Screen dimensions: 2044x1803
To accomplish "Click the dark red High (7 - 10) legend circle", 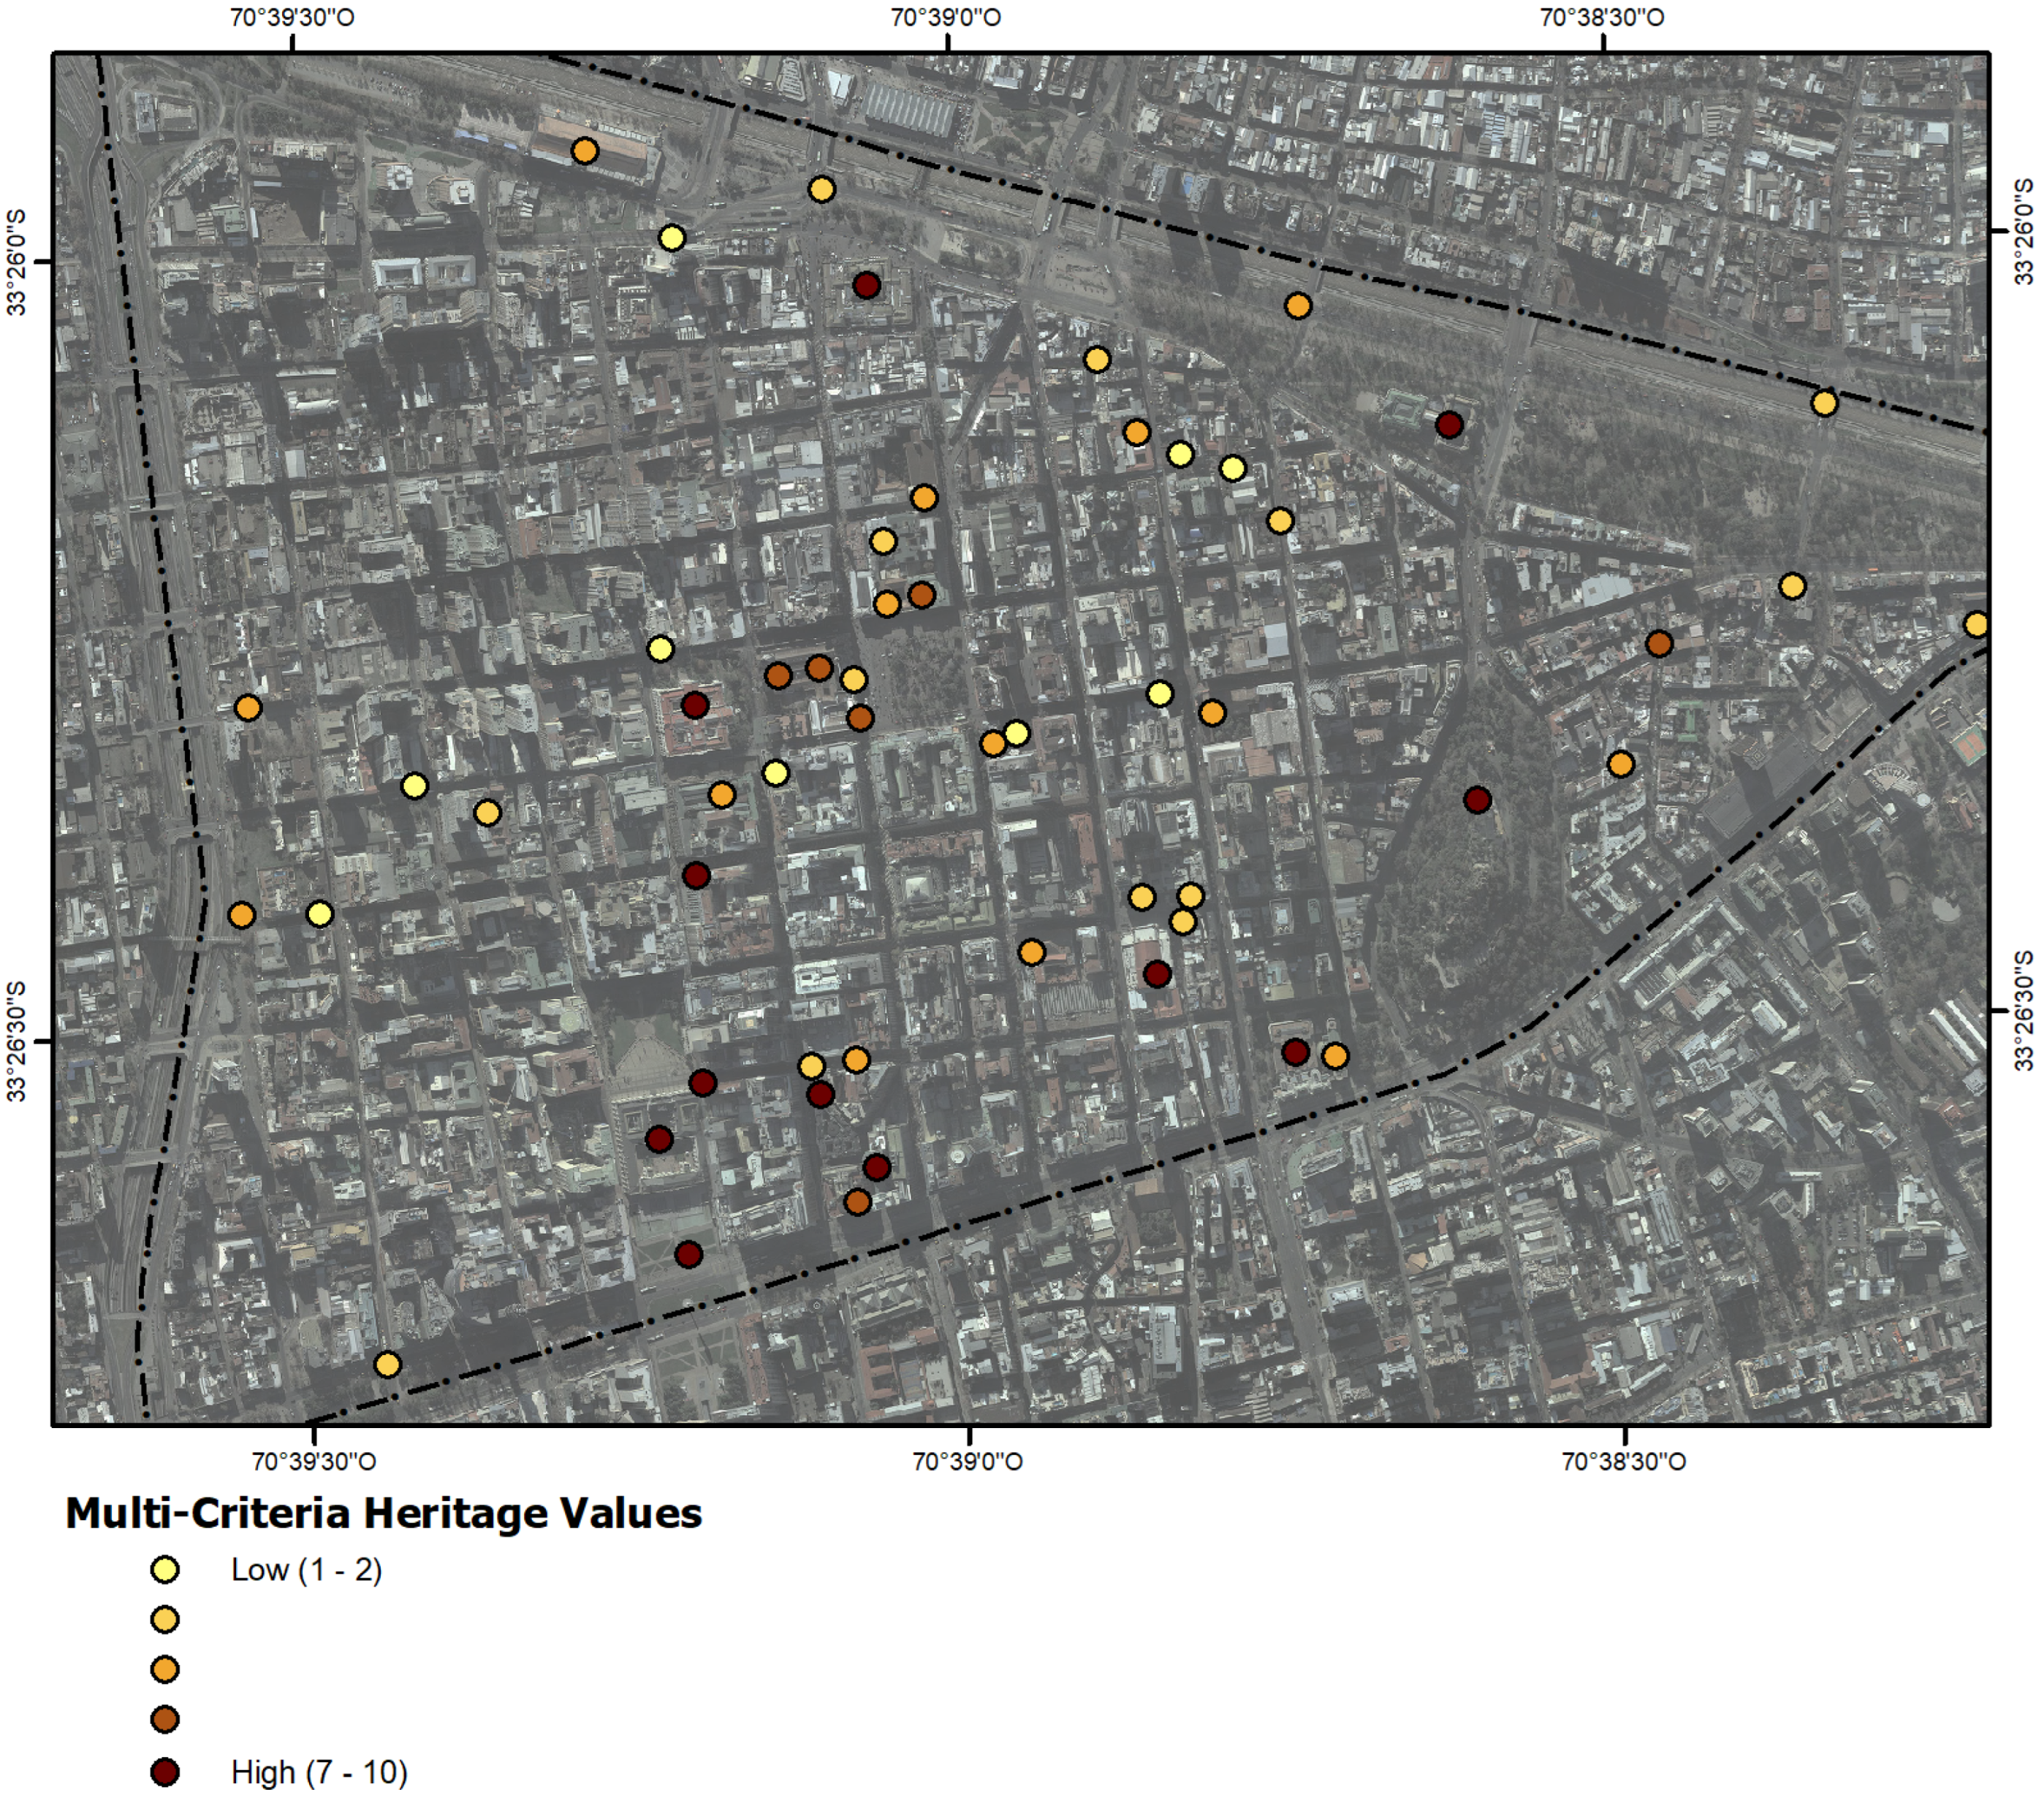I will (x=165, y=1772).
